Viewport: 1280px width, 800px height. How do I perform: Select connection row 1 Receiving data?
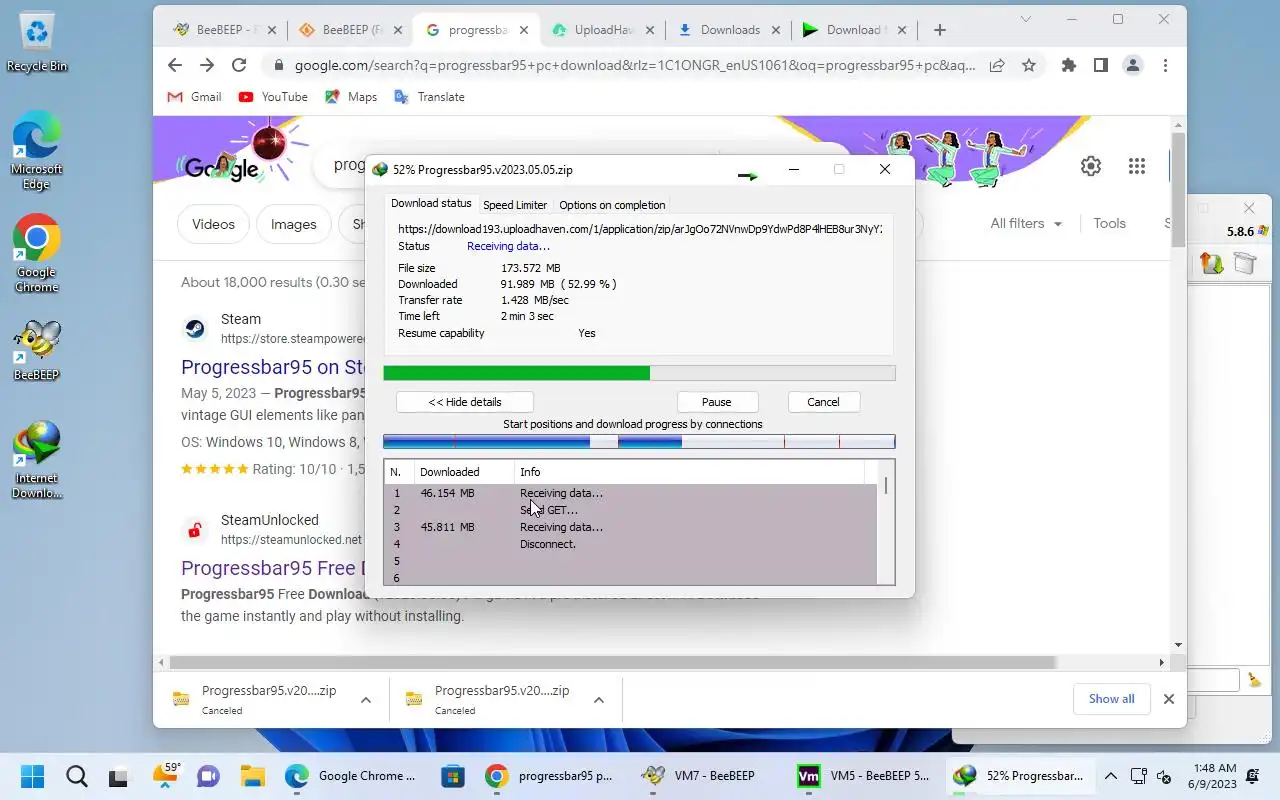coord(631,493)
